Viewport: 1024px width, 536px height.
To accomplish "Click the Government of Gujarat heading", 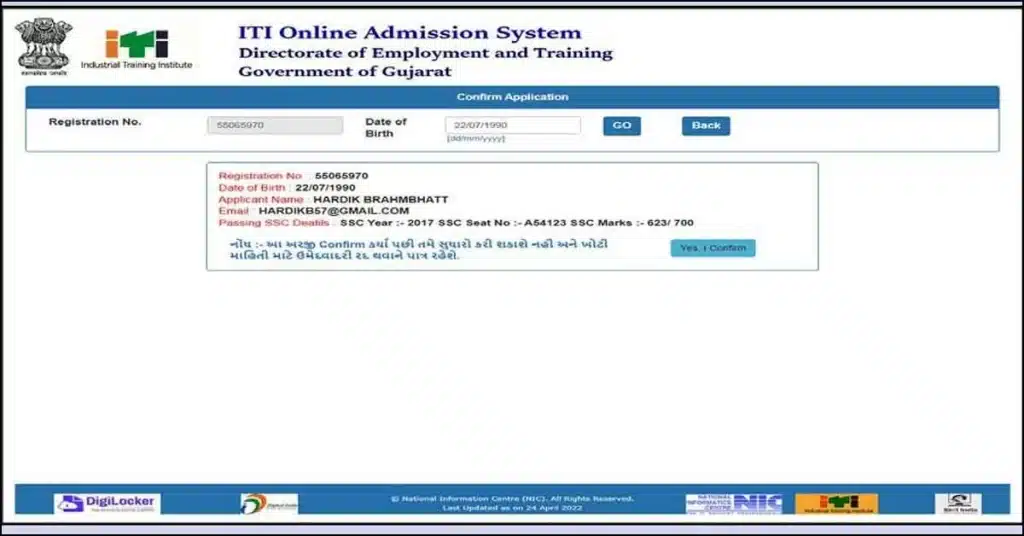I will point(345,71).
